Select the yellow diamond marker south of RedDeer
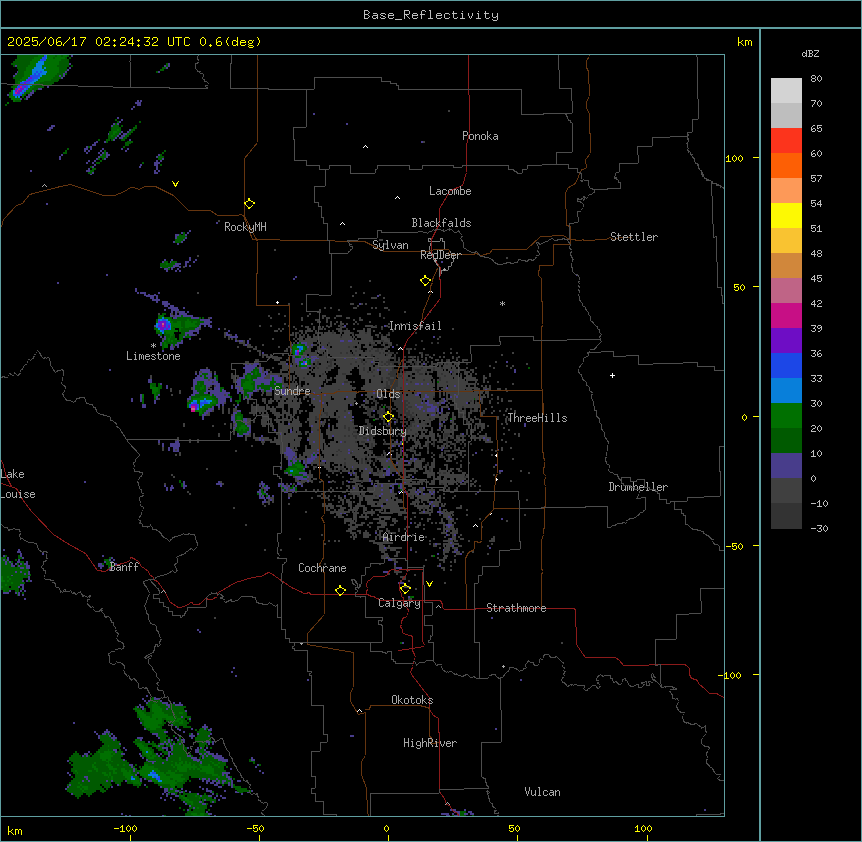The width and height of the screenshot is (862, 842). [426, 281]
